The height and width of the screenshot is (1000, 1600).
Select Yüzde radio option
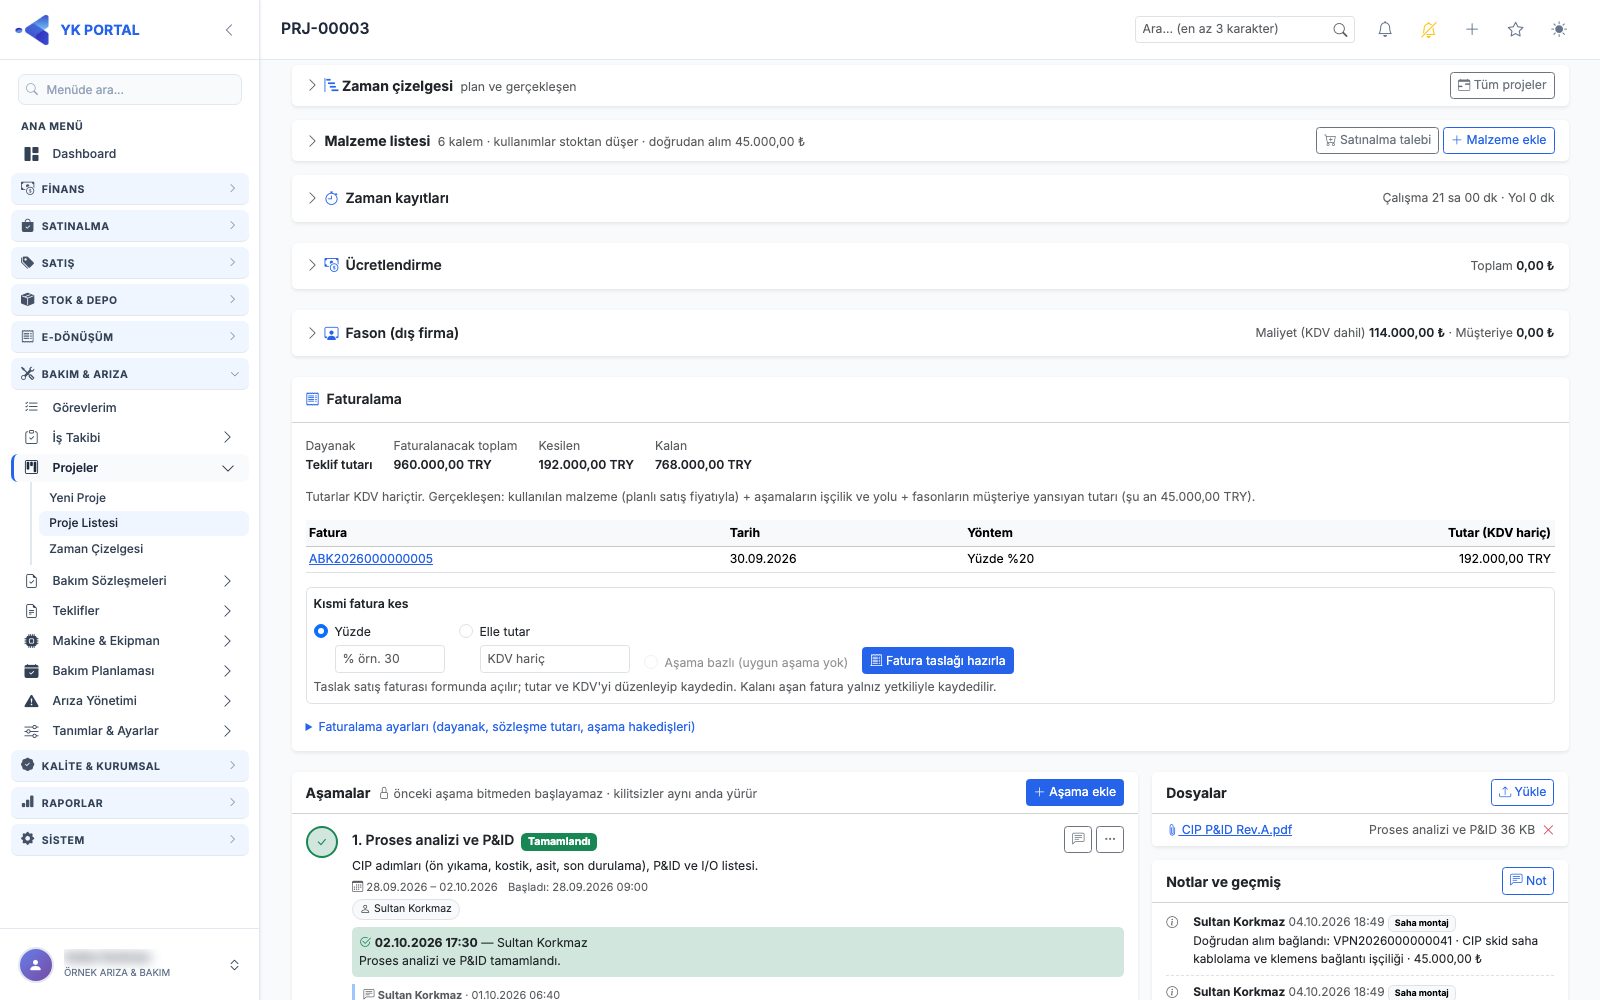[x=321, y=631]
